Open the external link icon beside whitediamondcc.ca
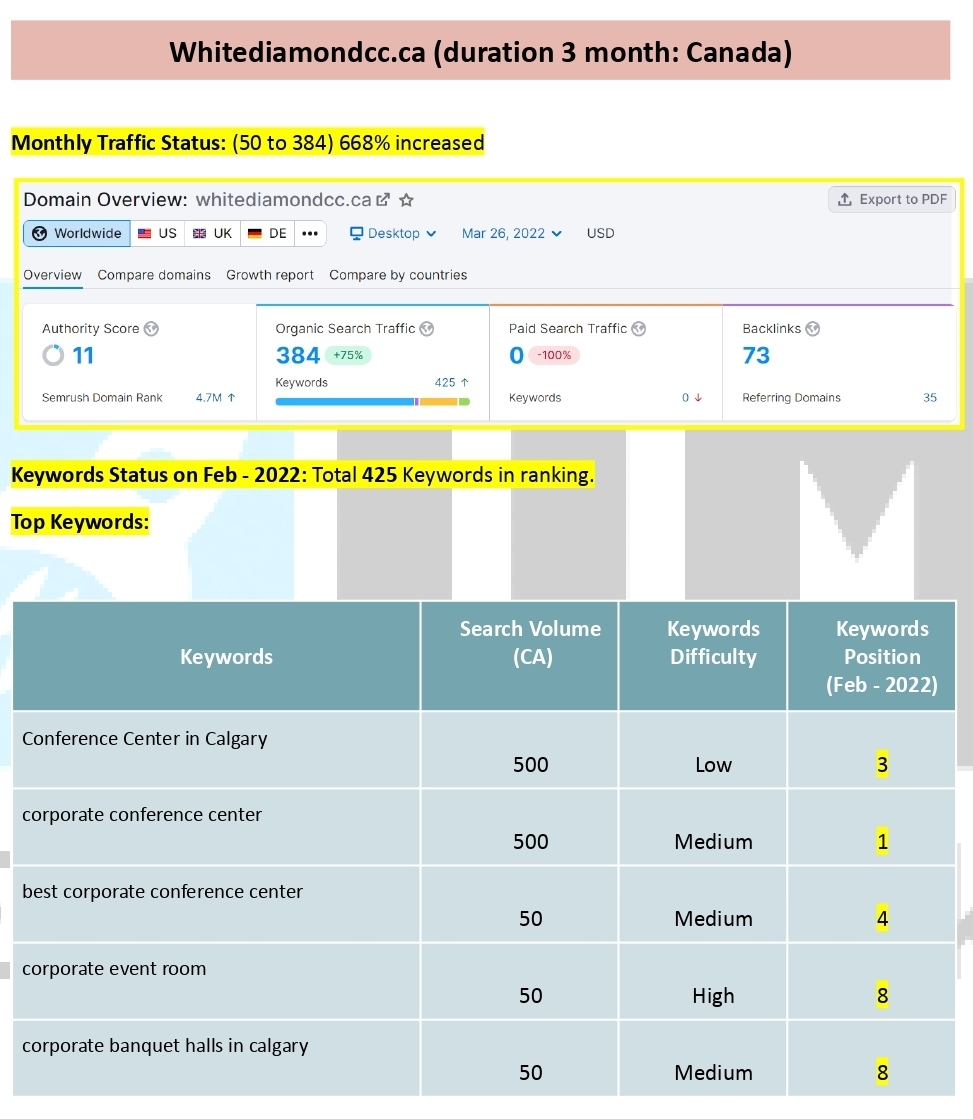Viewport: 973px width, 1119px height. (383, 200)
